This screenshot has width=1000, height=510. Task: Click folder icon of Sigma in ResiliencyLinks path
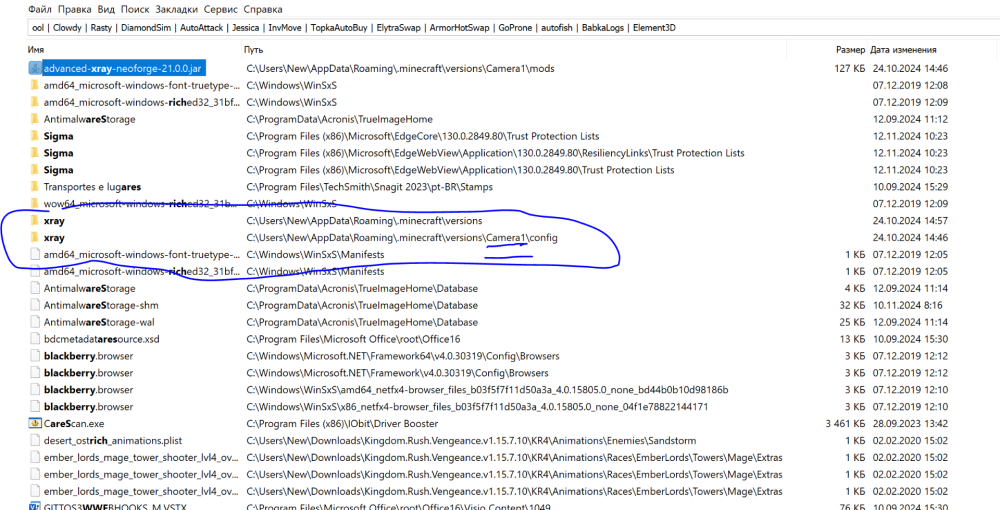tap(34, 153)
